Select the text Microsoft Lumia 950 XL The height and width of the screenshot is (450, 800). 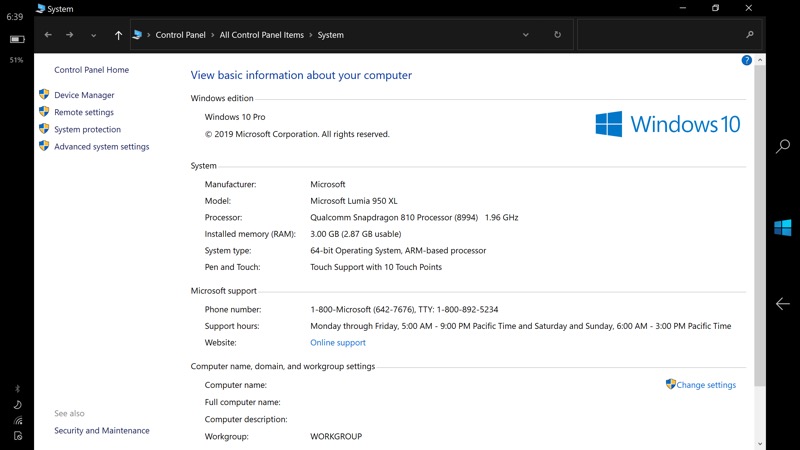[x=354, y=201]
